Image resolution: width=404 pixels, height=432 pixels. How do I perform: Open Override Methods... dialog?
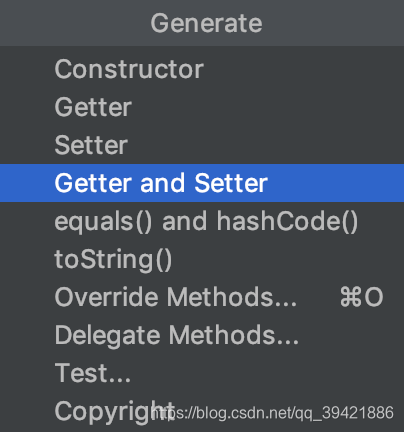[x=202, y=297]
